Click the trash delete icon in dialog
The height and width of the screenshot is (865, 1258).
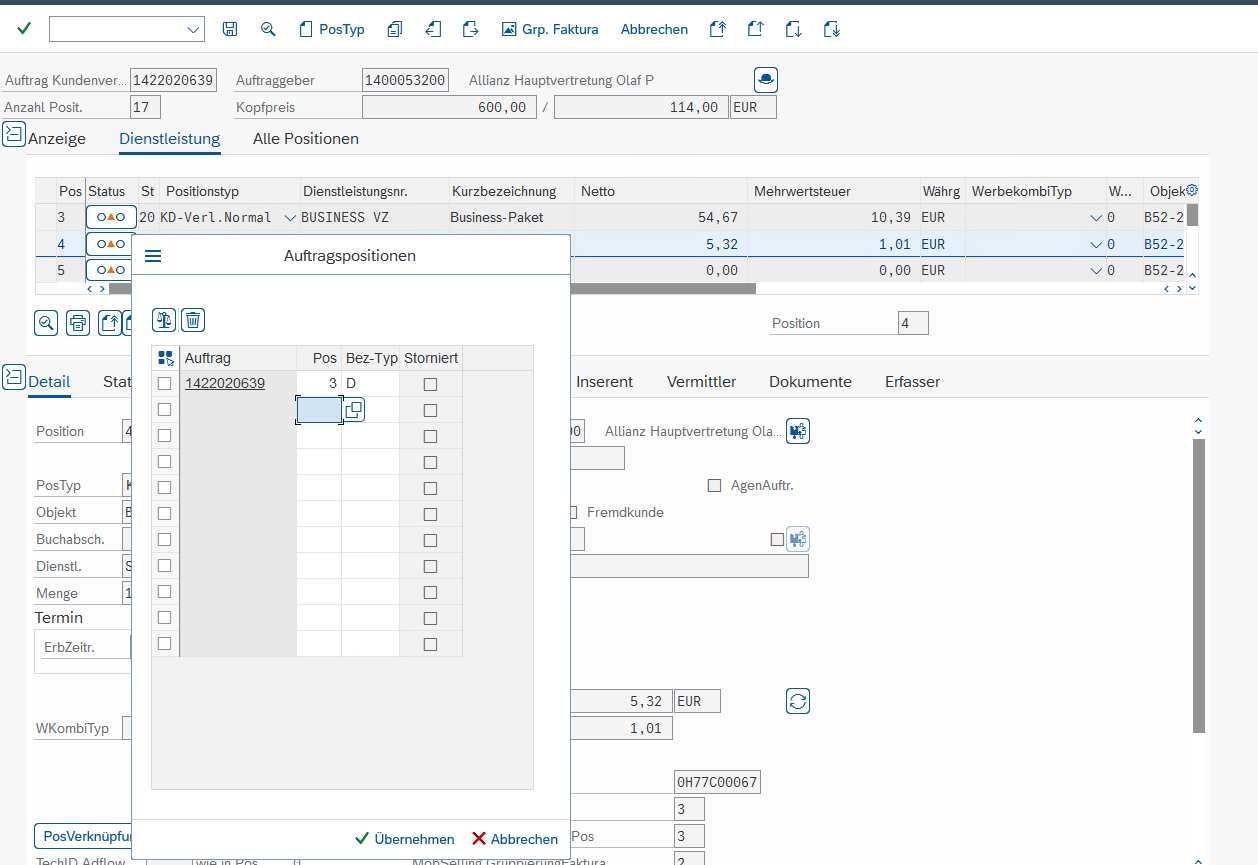(193, 320)
